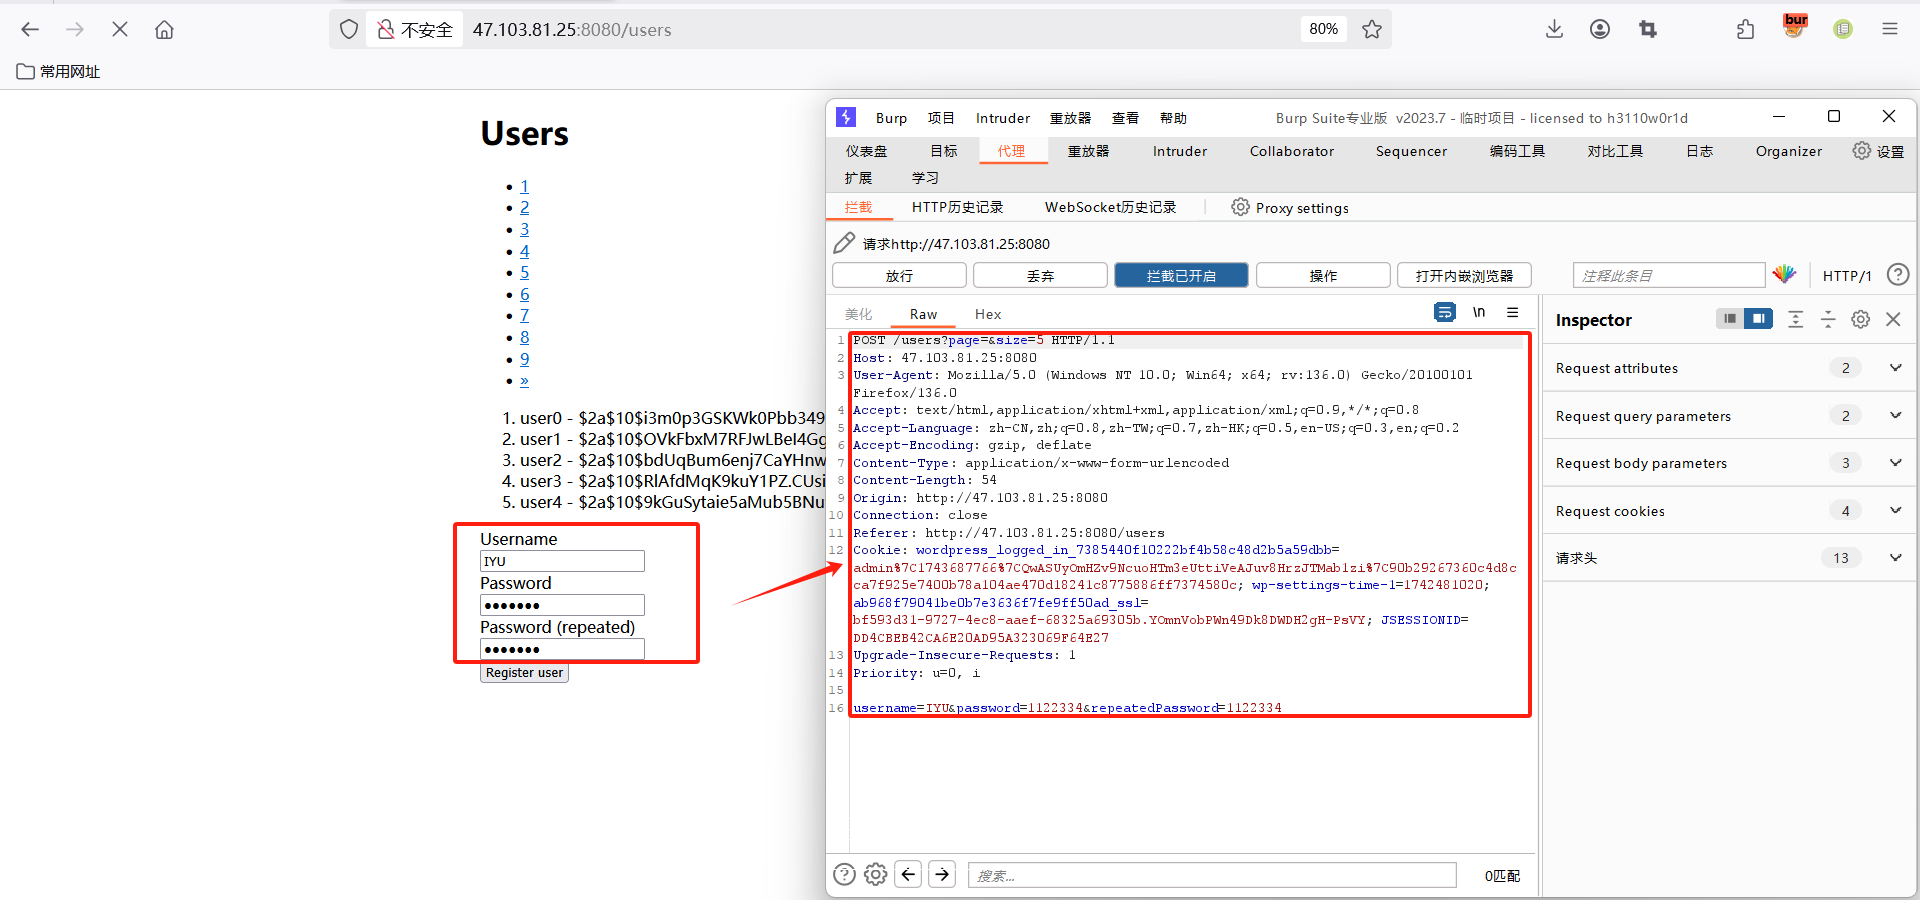Open the 操作 action dropdown button
This screenshot has width=1920, height=900.
[x=1323, y=275]
